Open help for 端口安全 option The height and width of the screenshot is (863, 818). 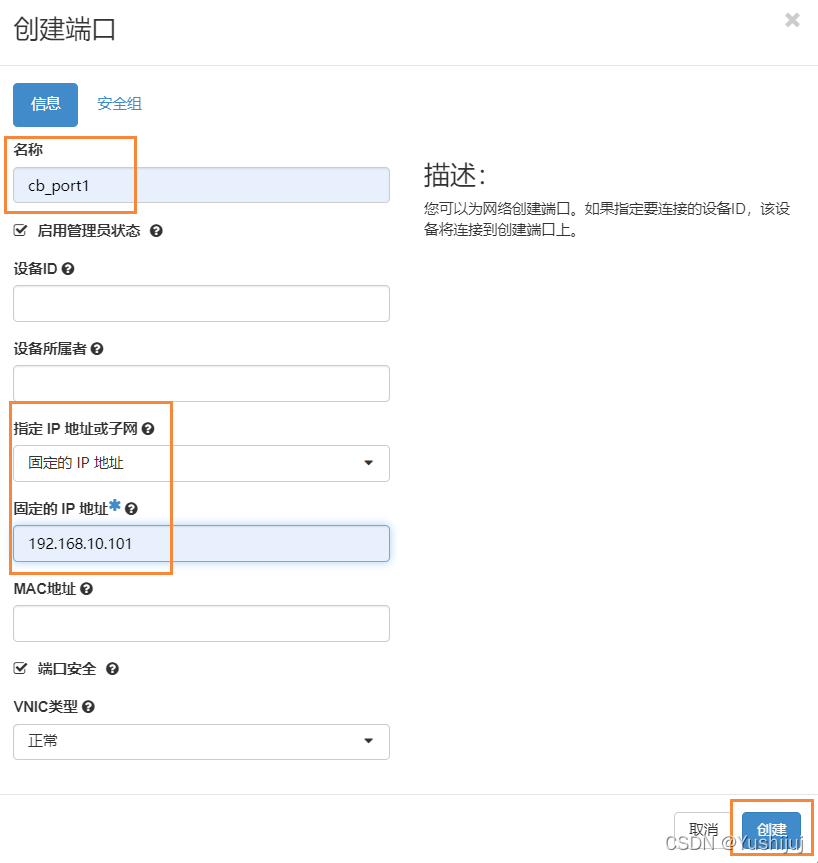point(112,668)
